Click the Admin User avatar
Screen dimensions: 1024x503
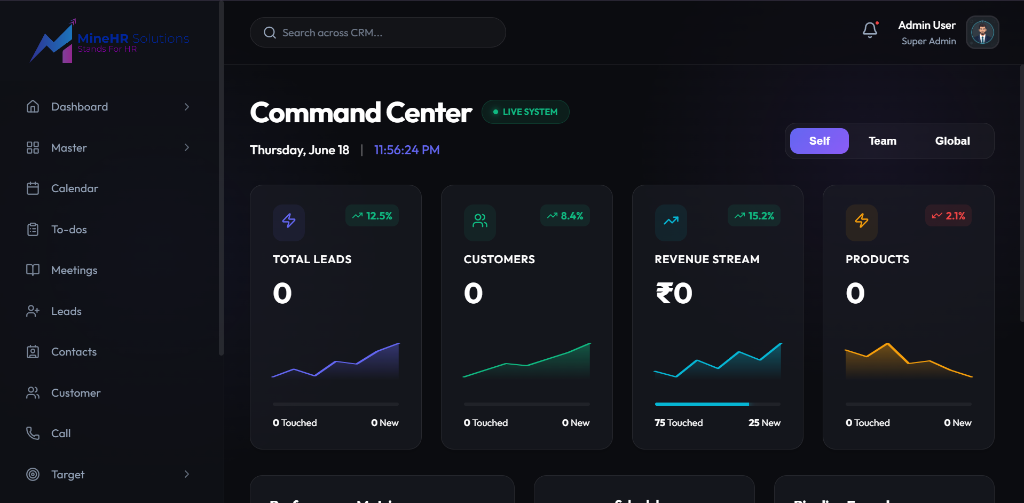pos(982,32)
